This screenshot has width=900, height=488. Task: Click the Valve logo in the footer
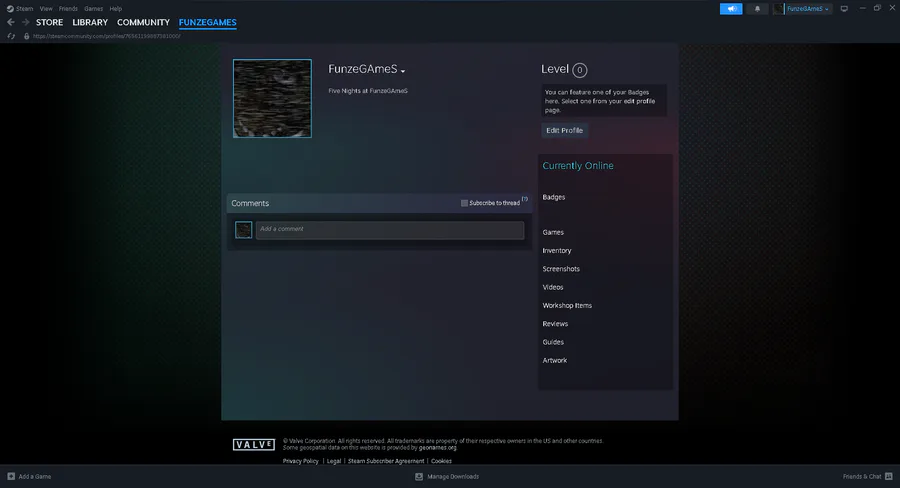point(254,444)
